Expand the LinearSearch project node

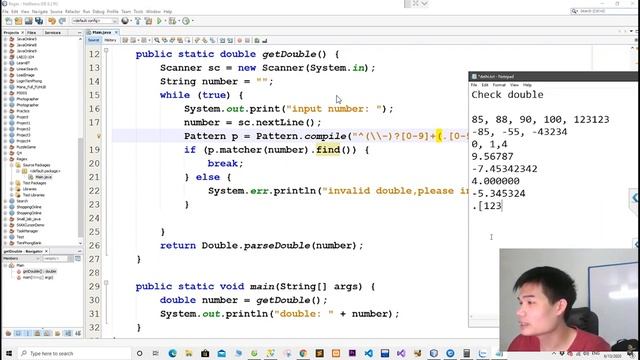pos(6,69)
